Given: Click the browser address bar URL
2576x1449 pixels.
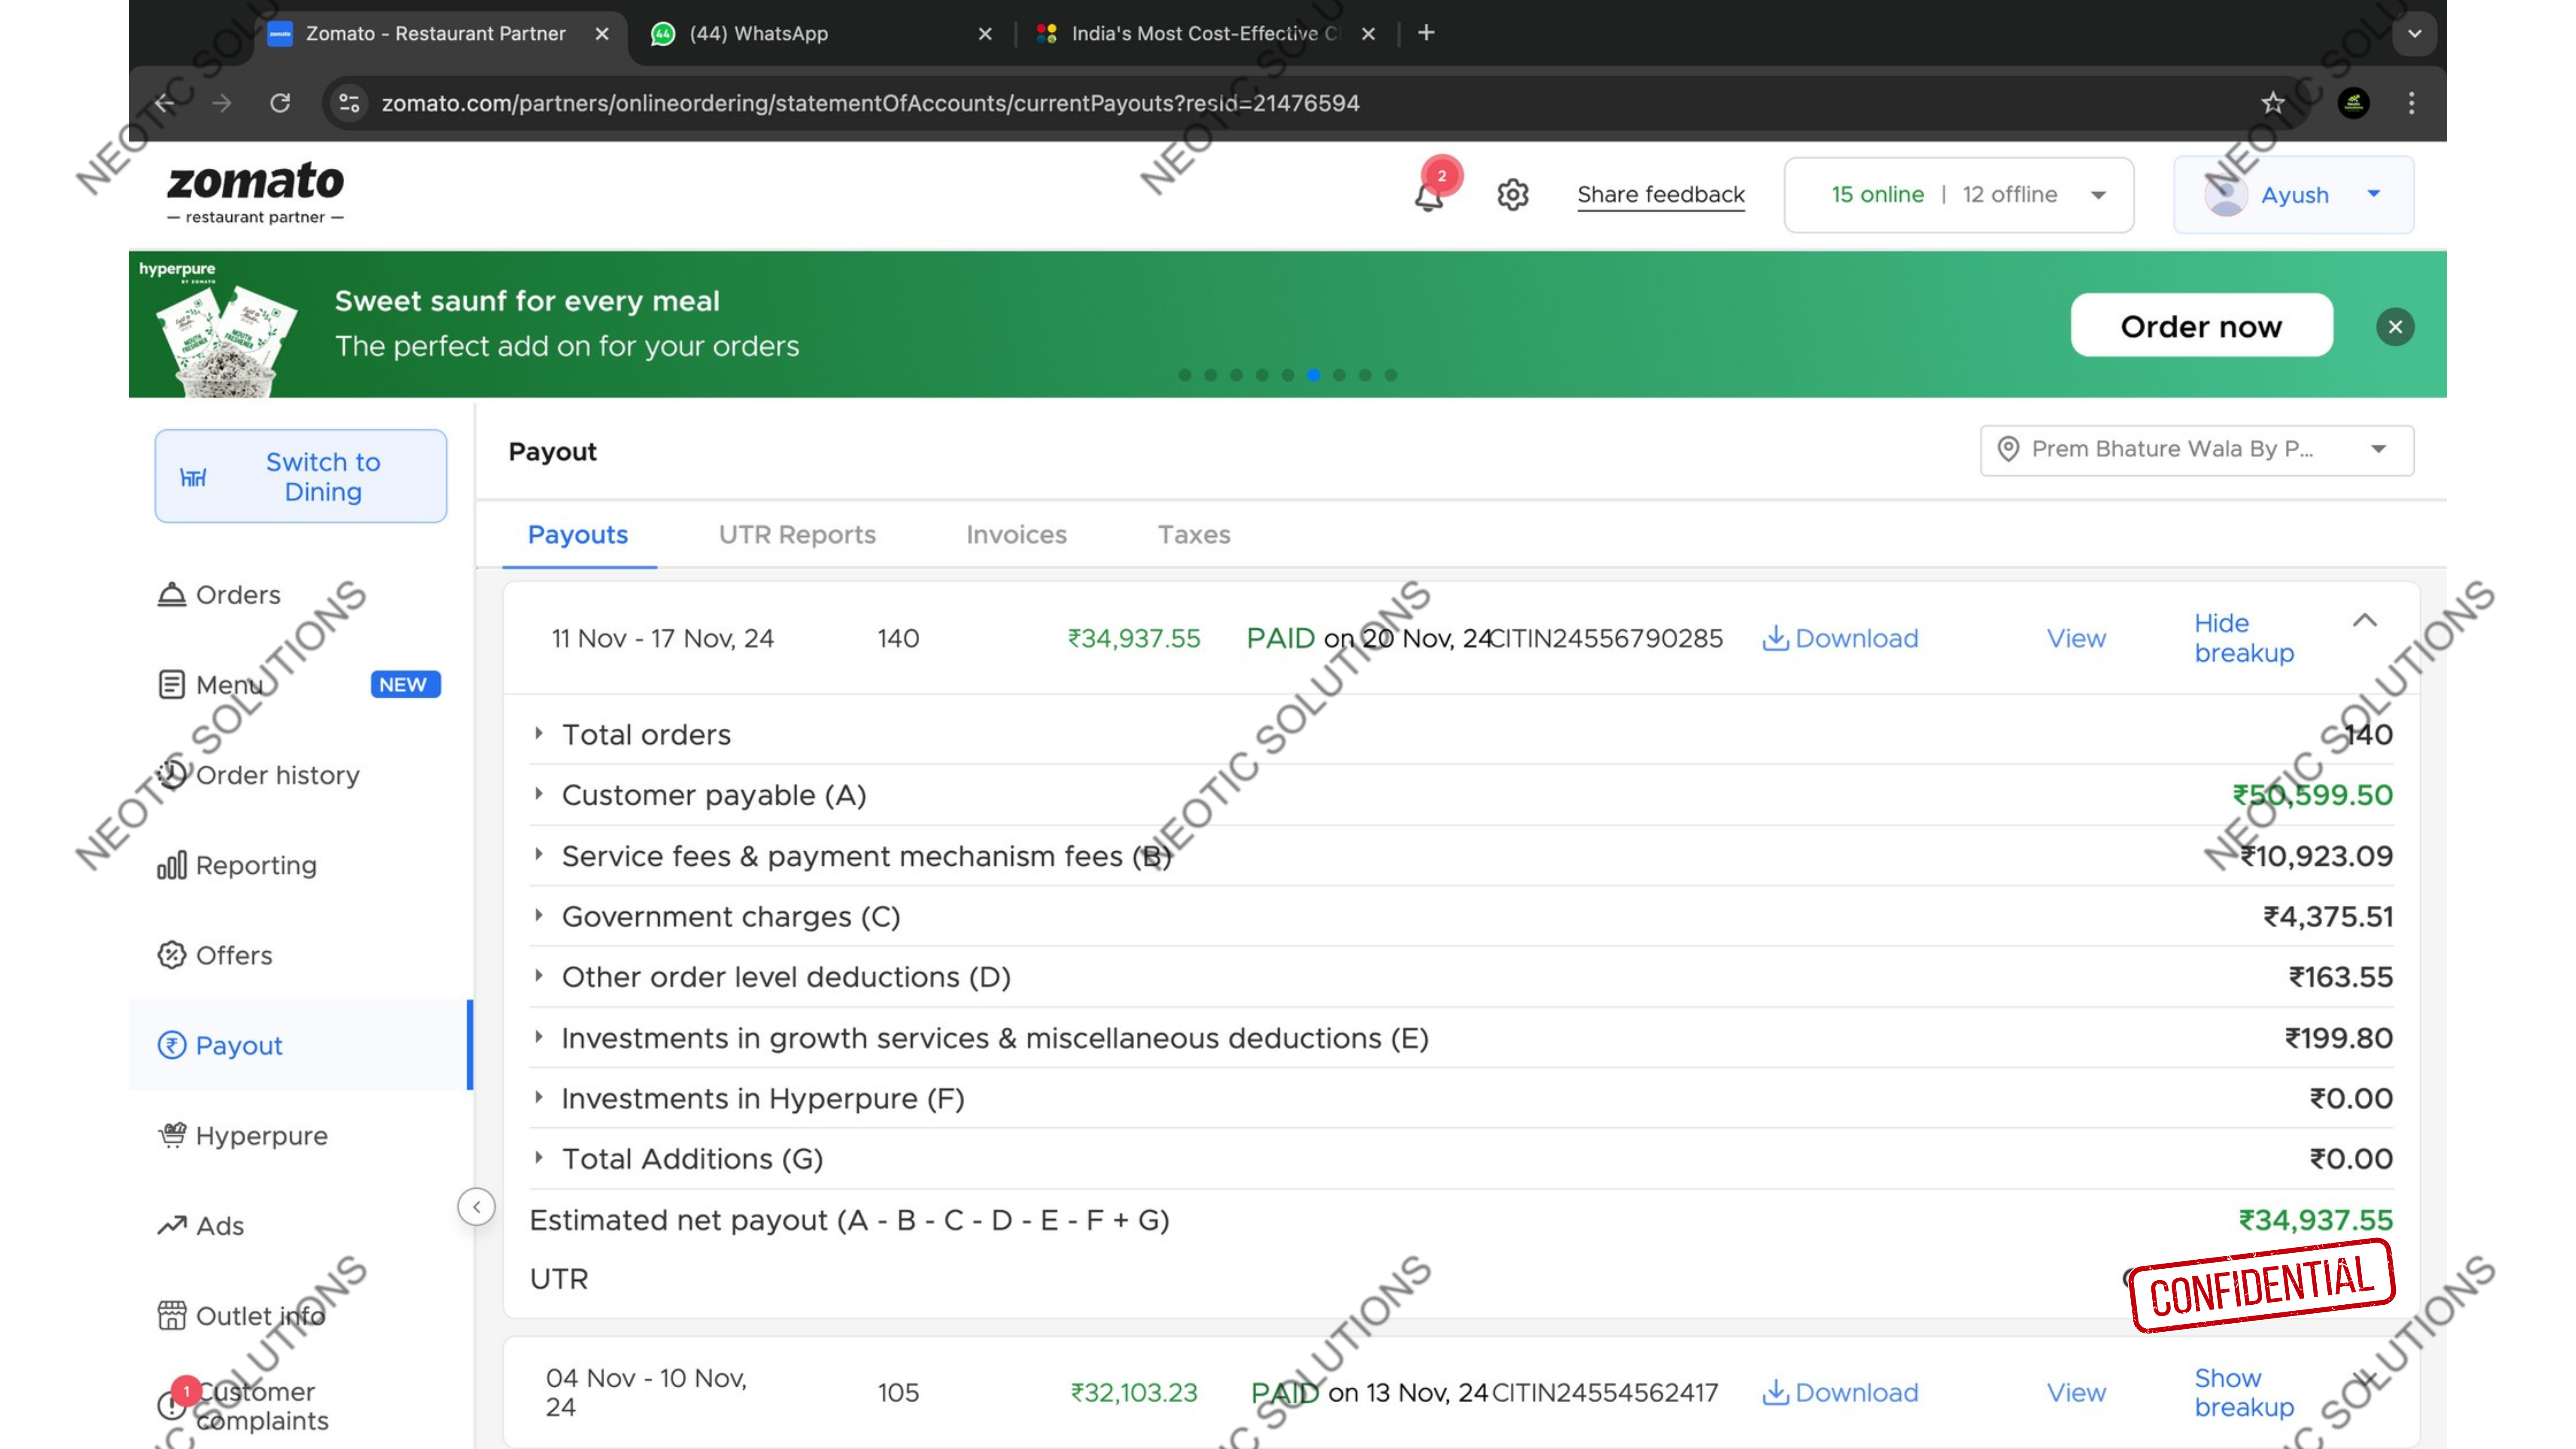Looking at the screenshot, I should point(870,103).
